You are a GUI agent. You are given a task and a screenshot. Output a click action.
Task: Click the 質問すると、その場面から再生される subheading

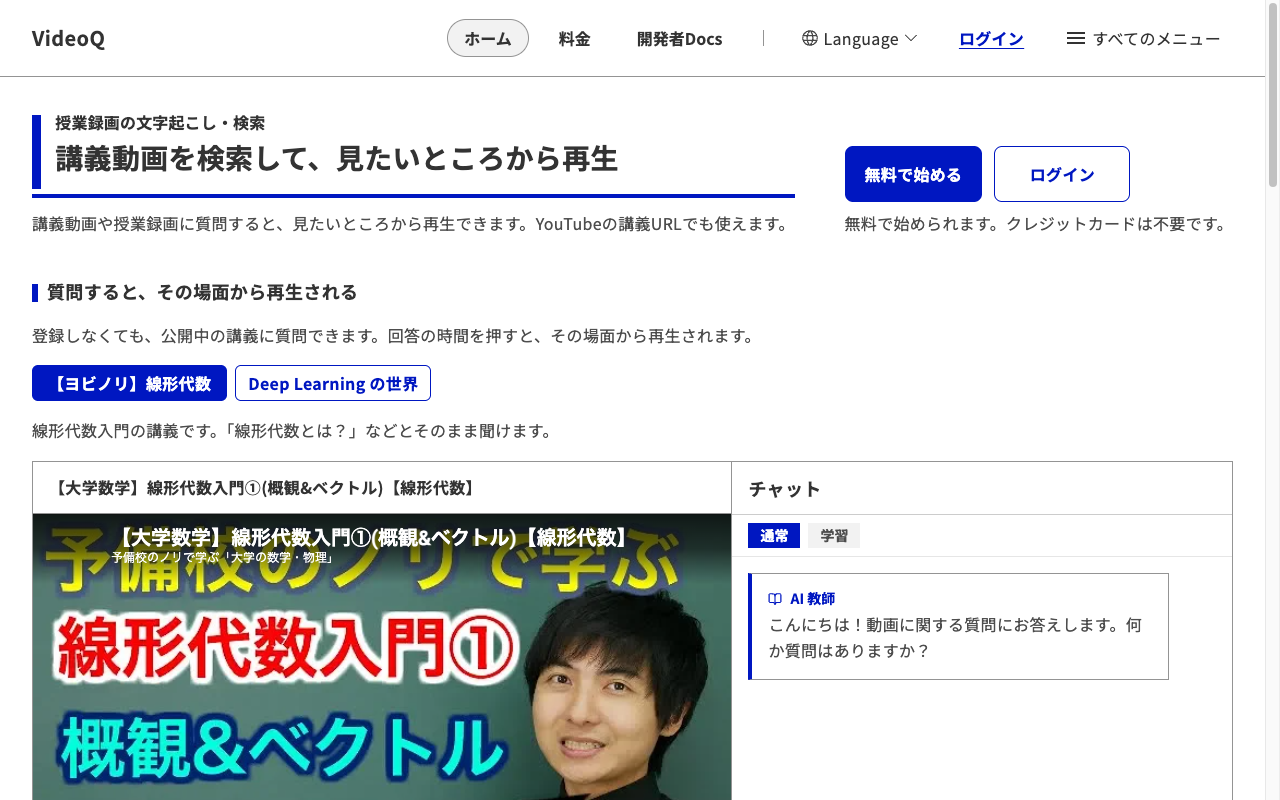pos(202,292)
